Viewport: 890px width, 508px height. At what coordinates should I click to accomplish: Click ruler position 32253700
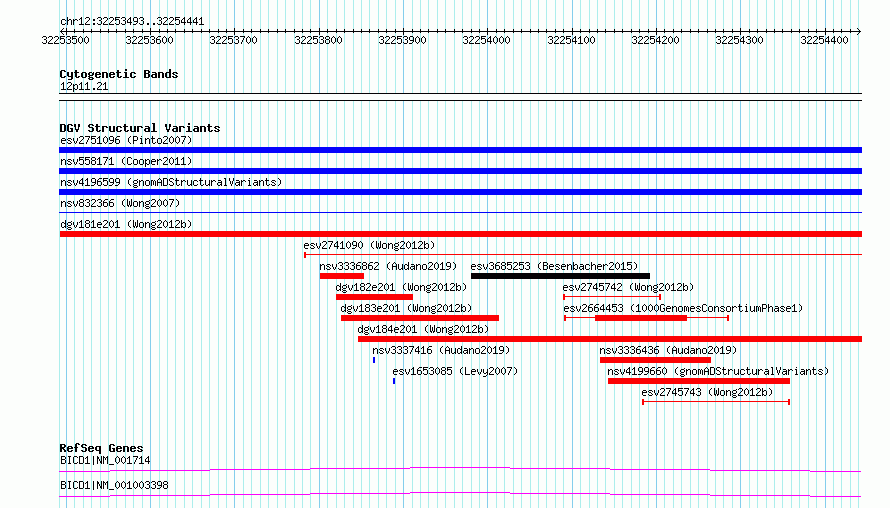pos(233,40)
